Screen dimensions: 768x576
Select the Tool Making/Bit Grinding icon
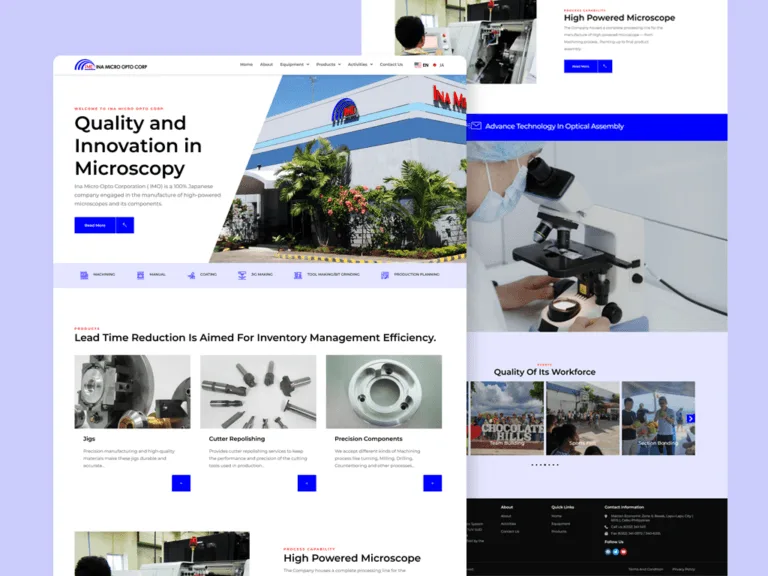point(298,275)
